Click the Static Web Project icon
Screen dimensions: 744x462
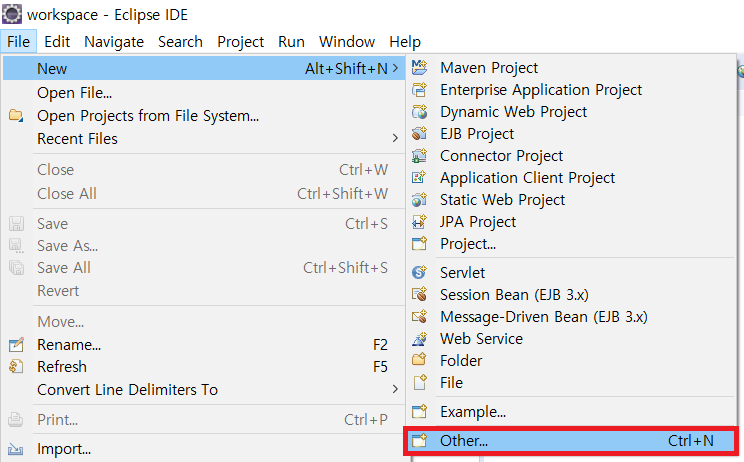[419, 200]
